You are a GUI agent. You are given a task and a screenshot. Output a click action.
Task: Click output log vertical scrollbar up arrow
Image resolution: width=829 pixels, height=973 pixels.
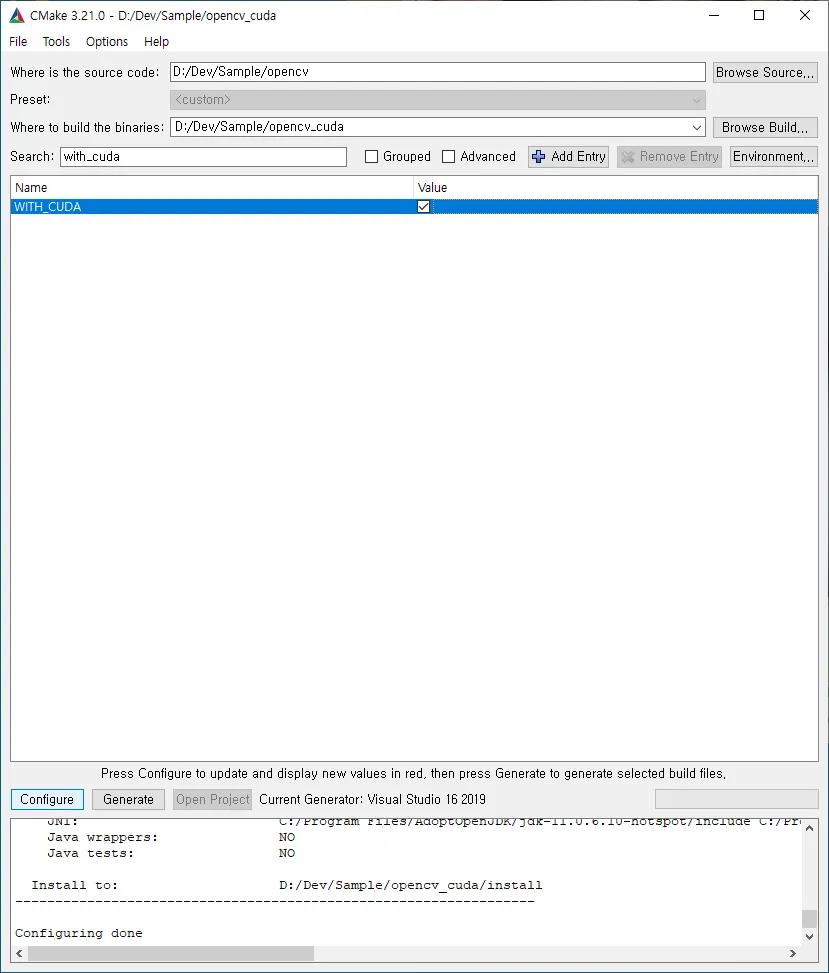(x=809, y=828)
